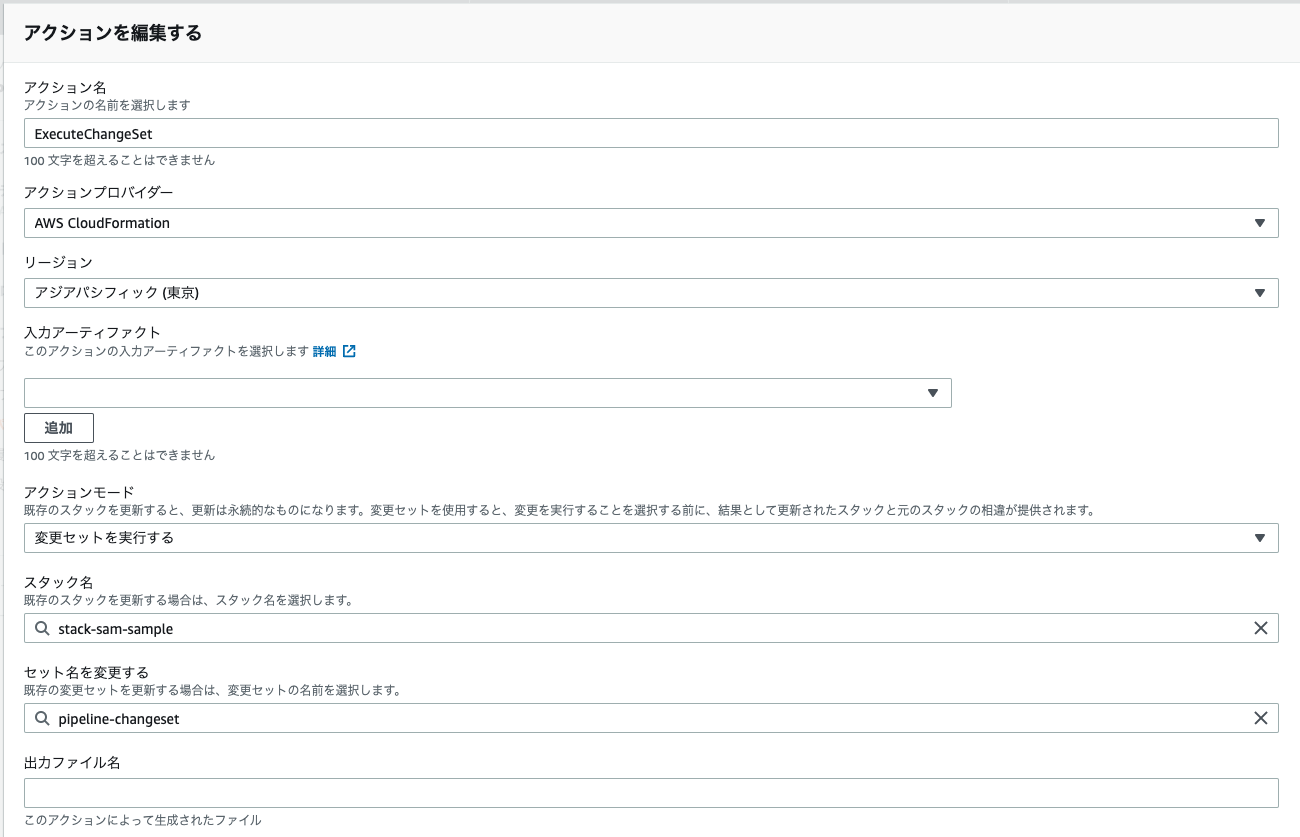Click the dropdown arrow on アジアパシフィック (東京) field

pos(1262,292)
